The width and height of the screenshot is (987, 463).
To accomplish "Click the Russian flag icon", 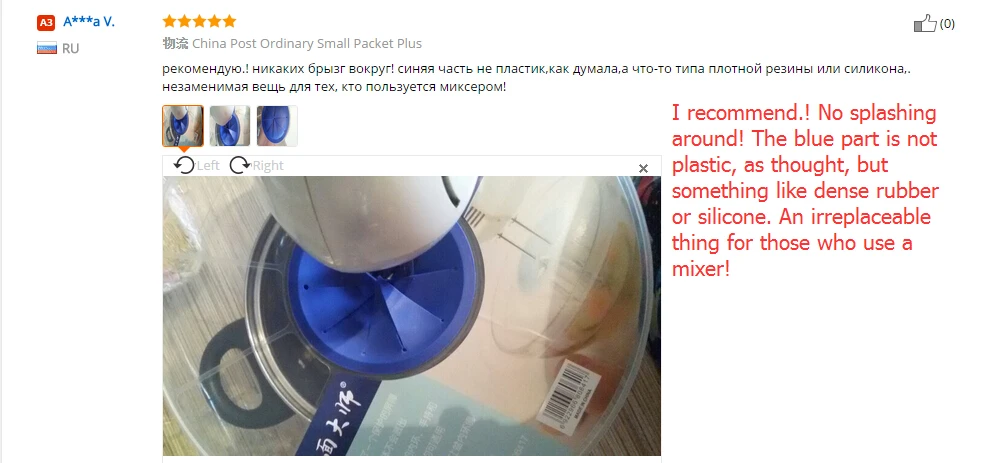I will click(47, 48).
